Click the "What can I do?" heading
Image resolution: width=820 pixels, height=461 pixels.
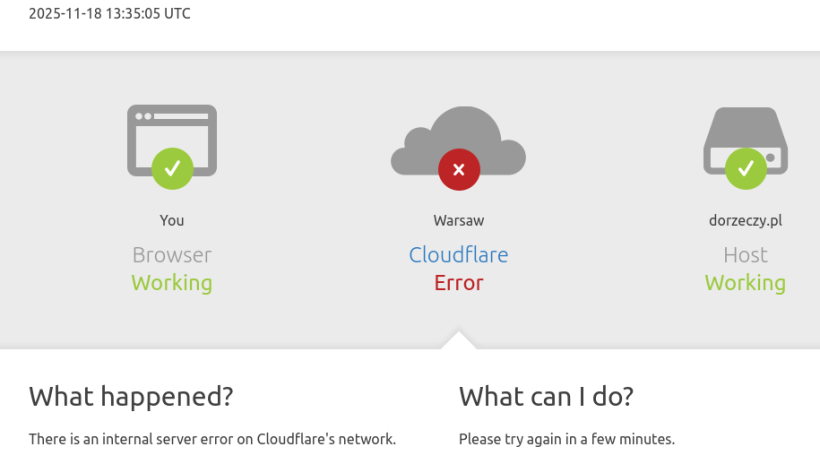coord(546,397)
